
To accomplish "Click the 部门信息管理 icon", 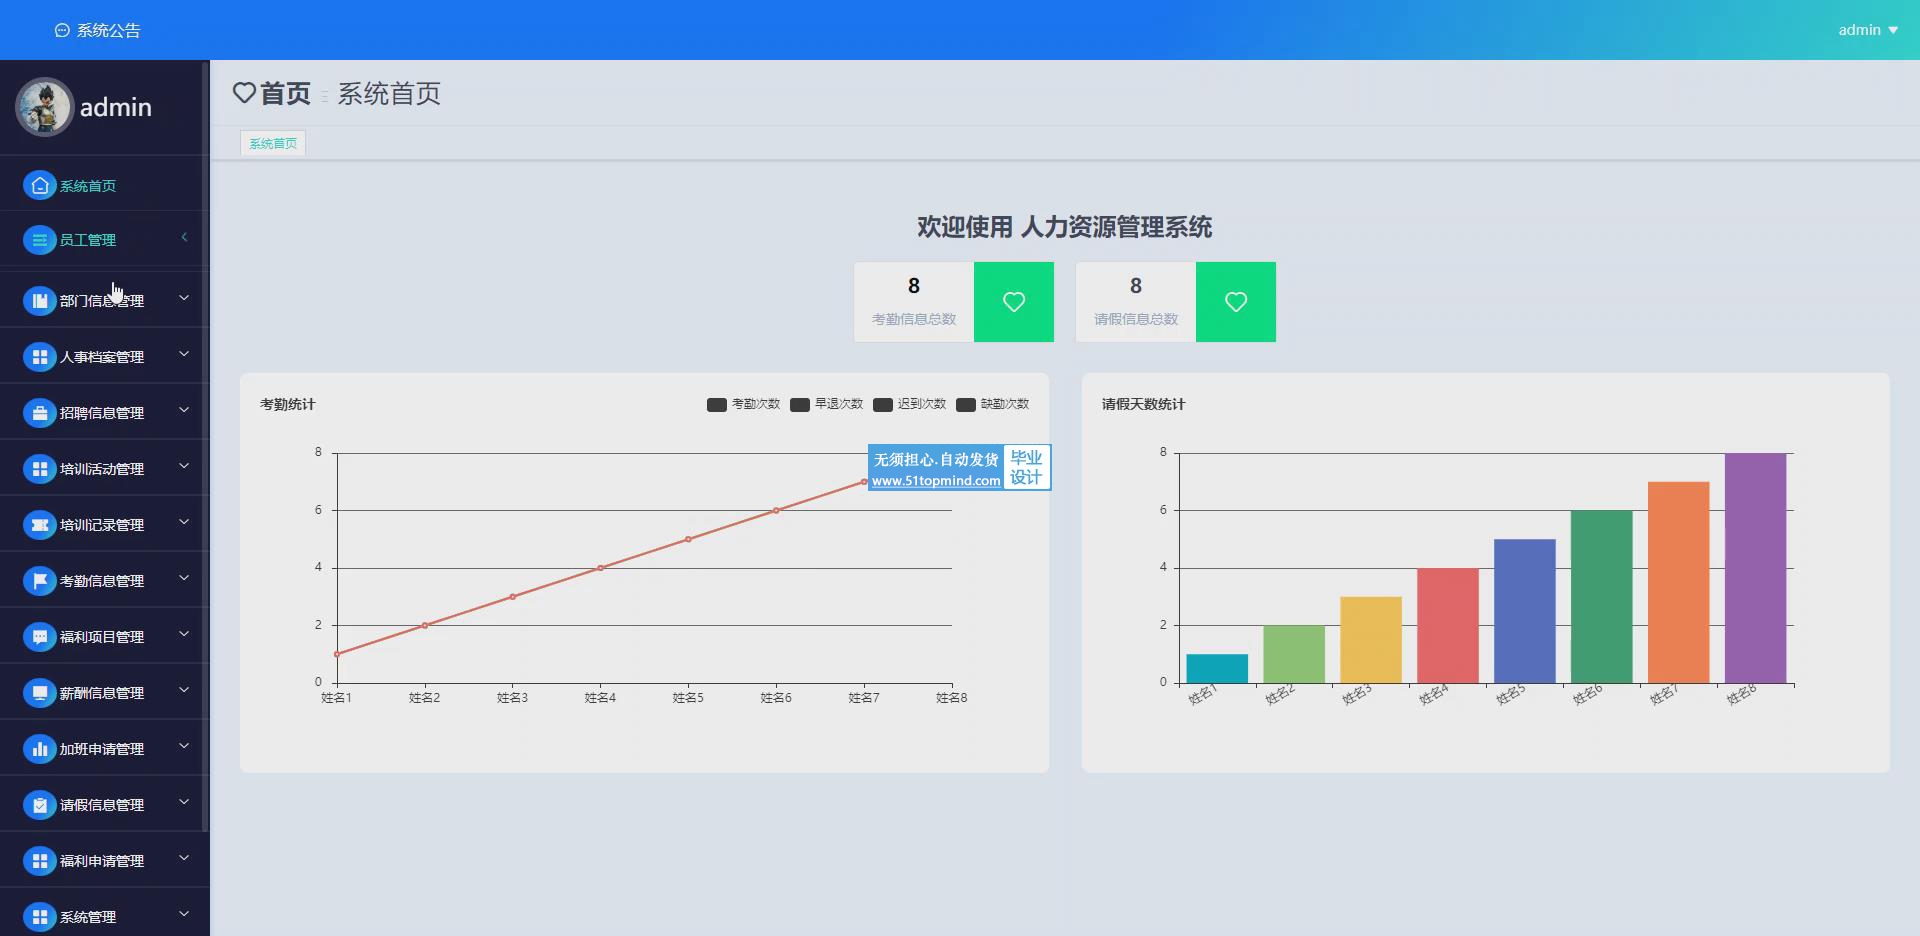I will coord(39,300).
